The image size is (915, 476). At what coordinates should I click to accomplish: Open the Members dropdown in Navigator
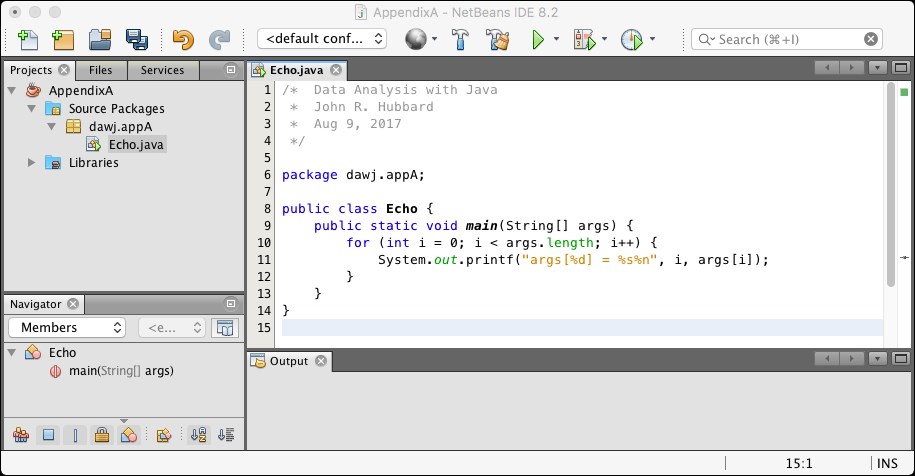tap(66, 327)
